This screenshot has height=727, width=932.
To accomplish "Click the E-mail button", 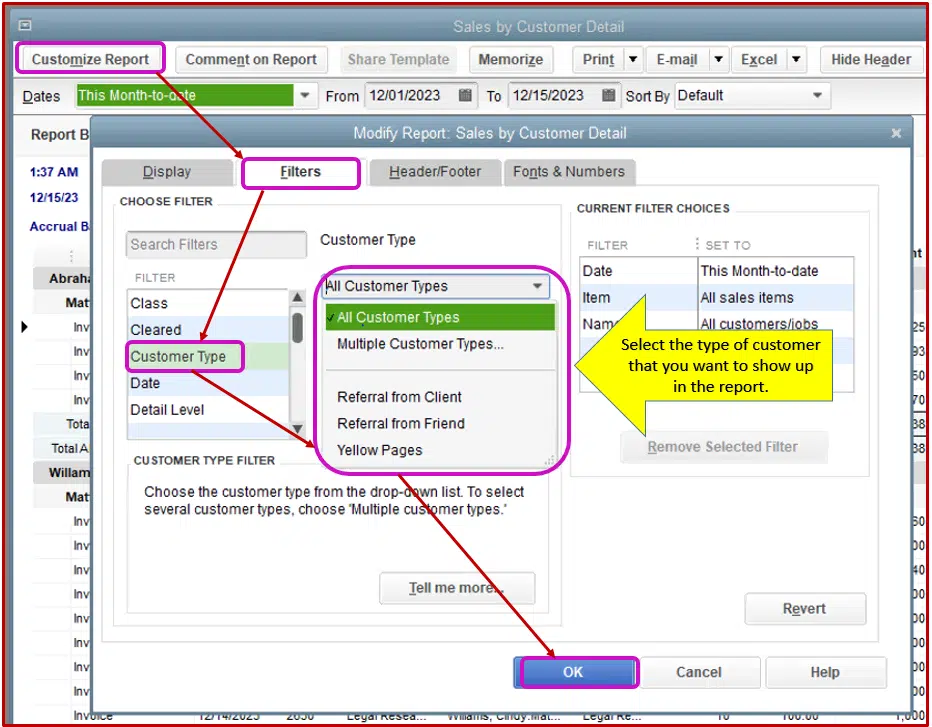I will tap(677, 59).
